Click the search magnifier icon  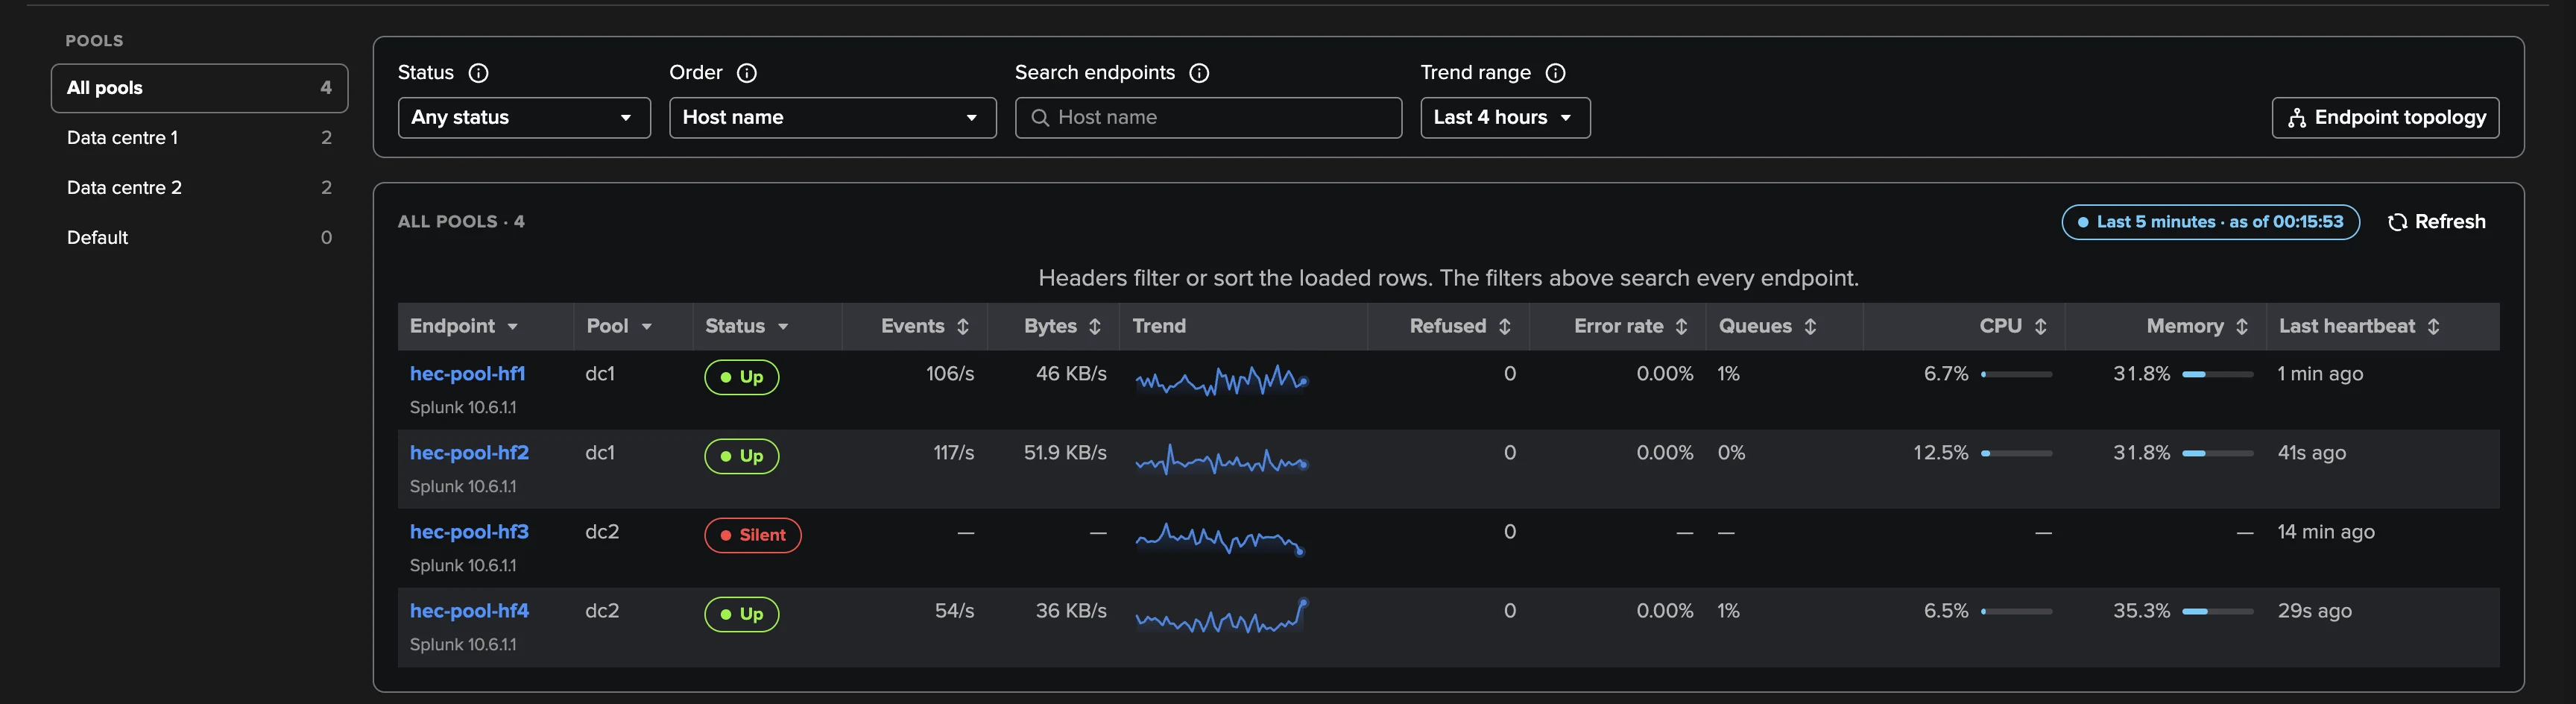point(1040,118)
